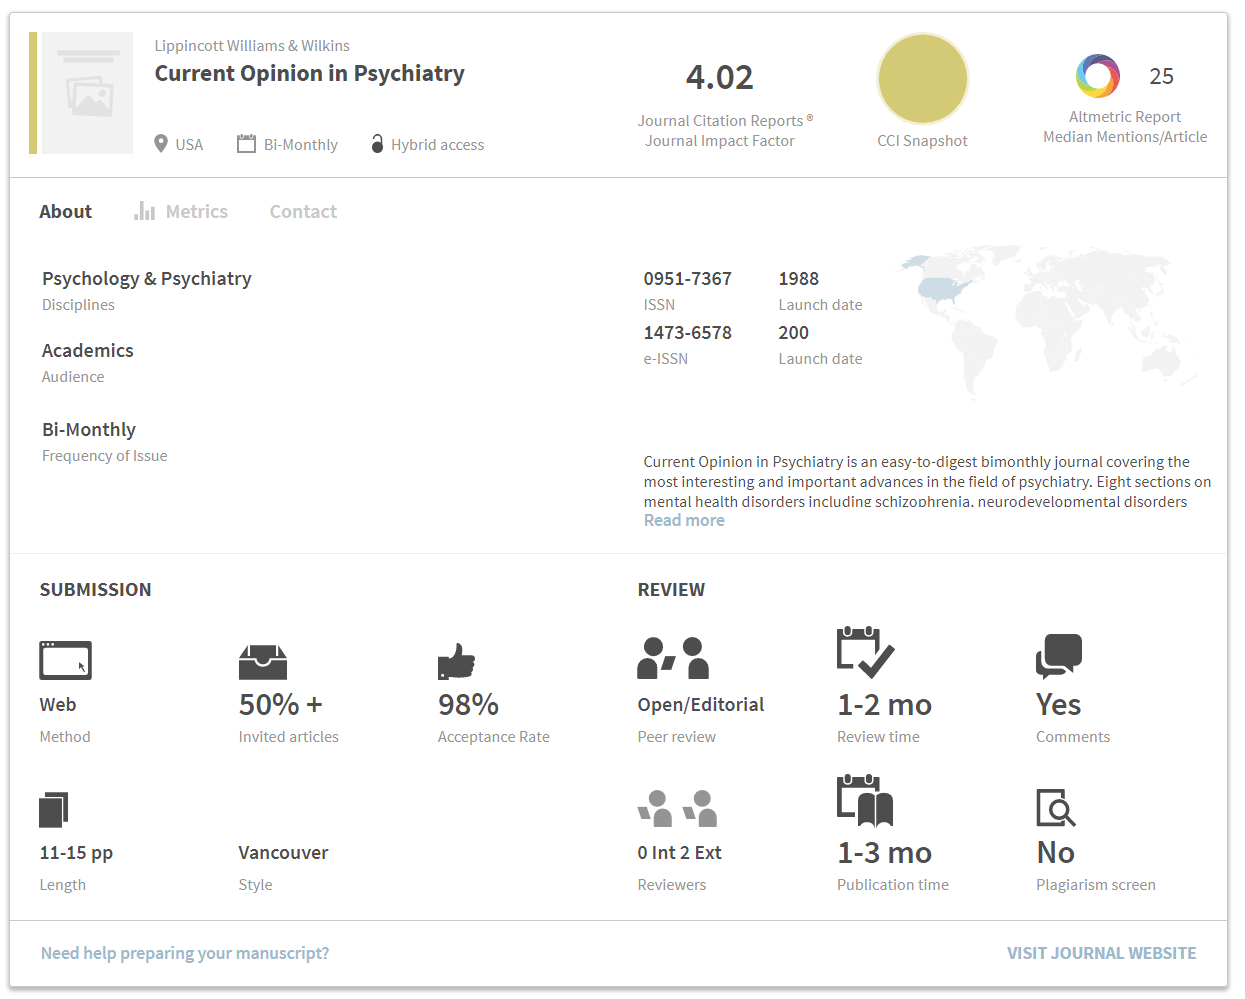Click the Yes comments value
The image size is (1245, 999).
pyautogui.click(x=1058, y=704)
